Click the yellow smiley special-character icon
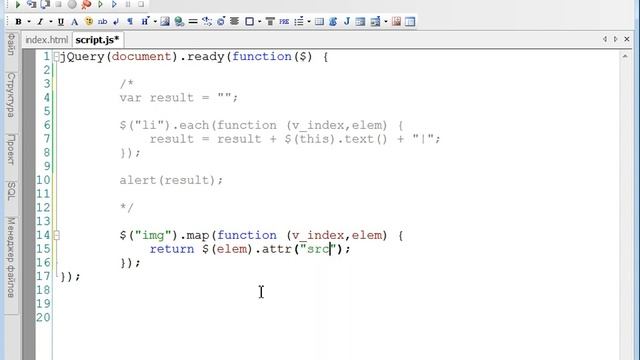 [x=89, y=22]
